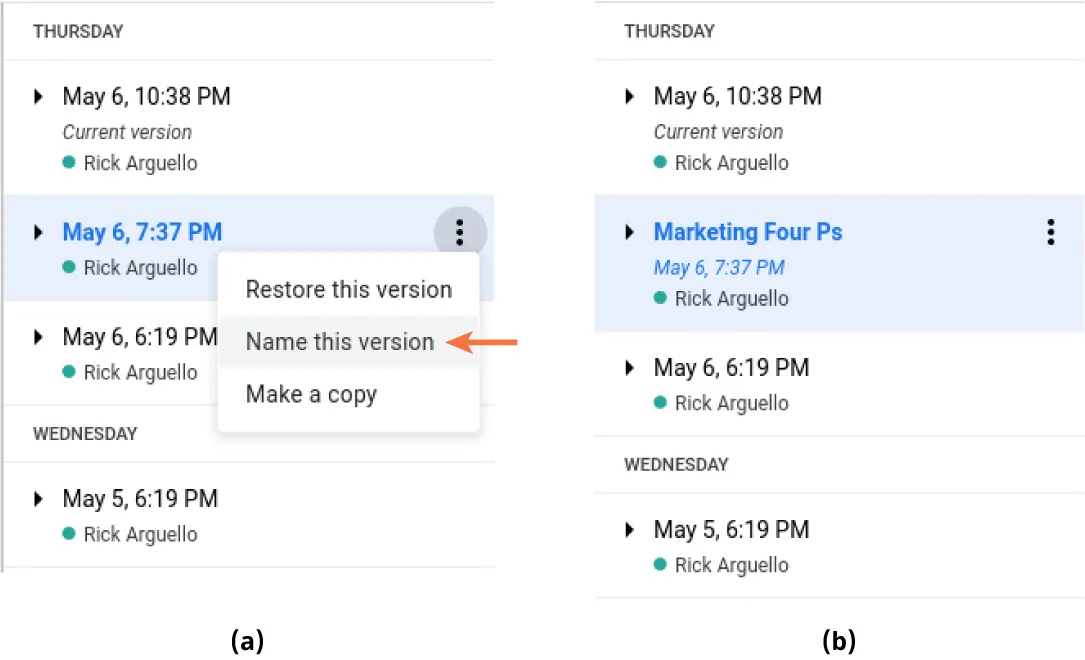1085x660 pixels.
Task: Choose Restore this version from the menu
Action: click(348, 289)
